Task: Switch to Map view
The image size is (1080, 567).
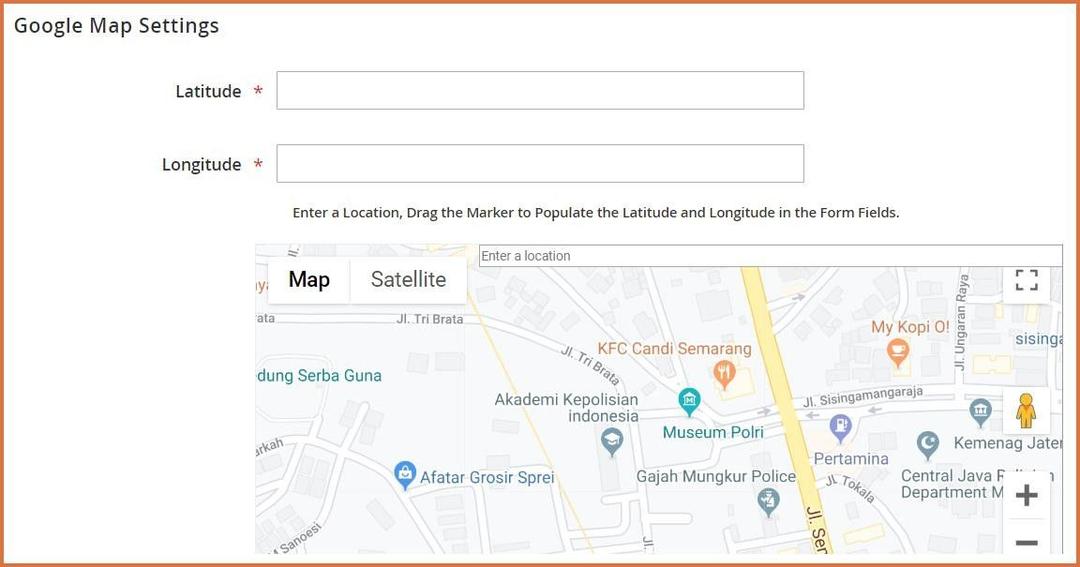Action: [x=309, y=280]
